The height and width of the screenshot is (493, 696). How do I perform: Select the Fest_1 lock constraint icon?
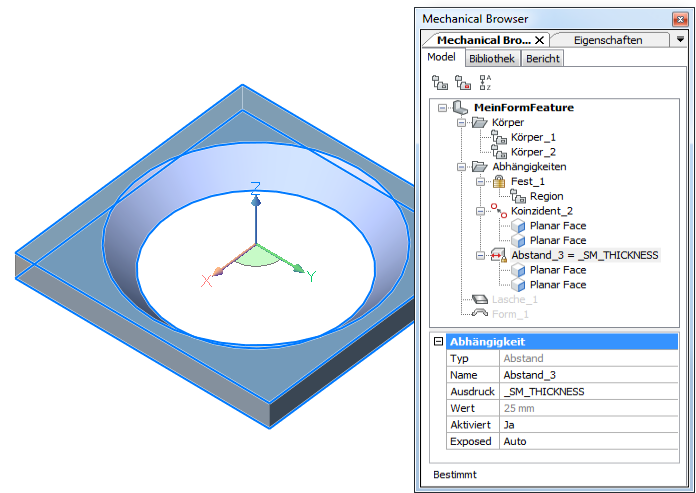tap(499, 181)
